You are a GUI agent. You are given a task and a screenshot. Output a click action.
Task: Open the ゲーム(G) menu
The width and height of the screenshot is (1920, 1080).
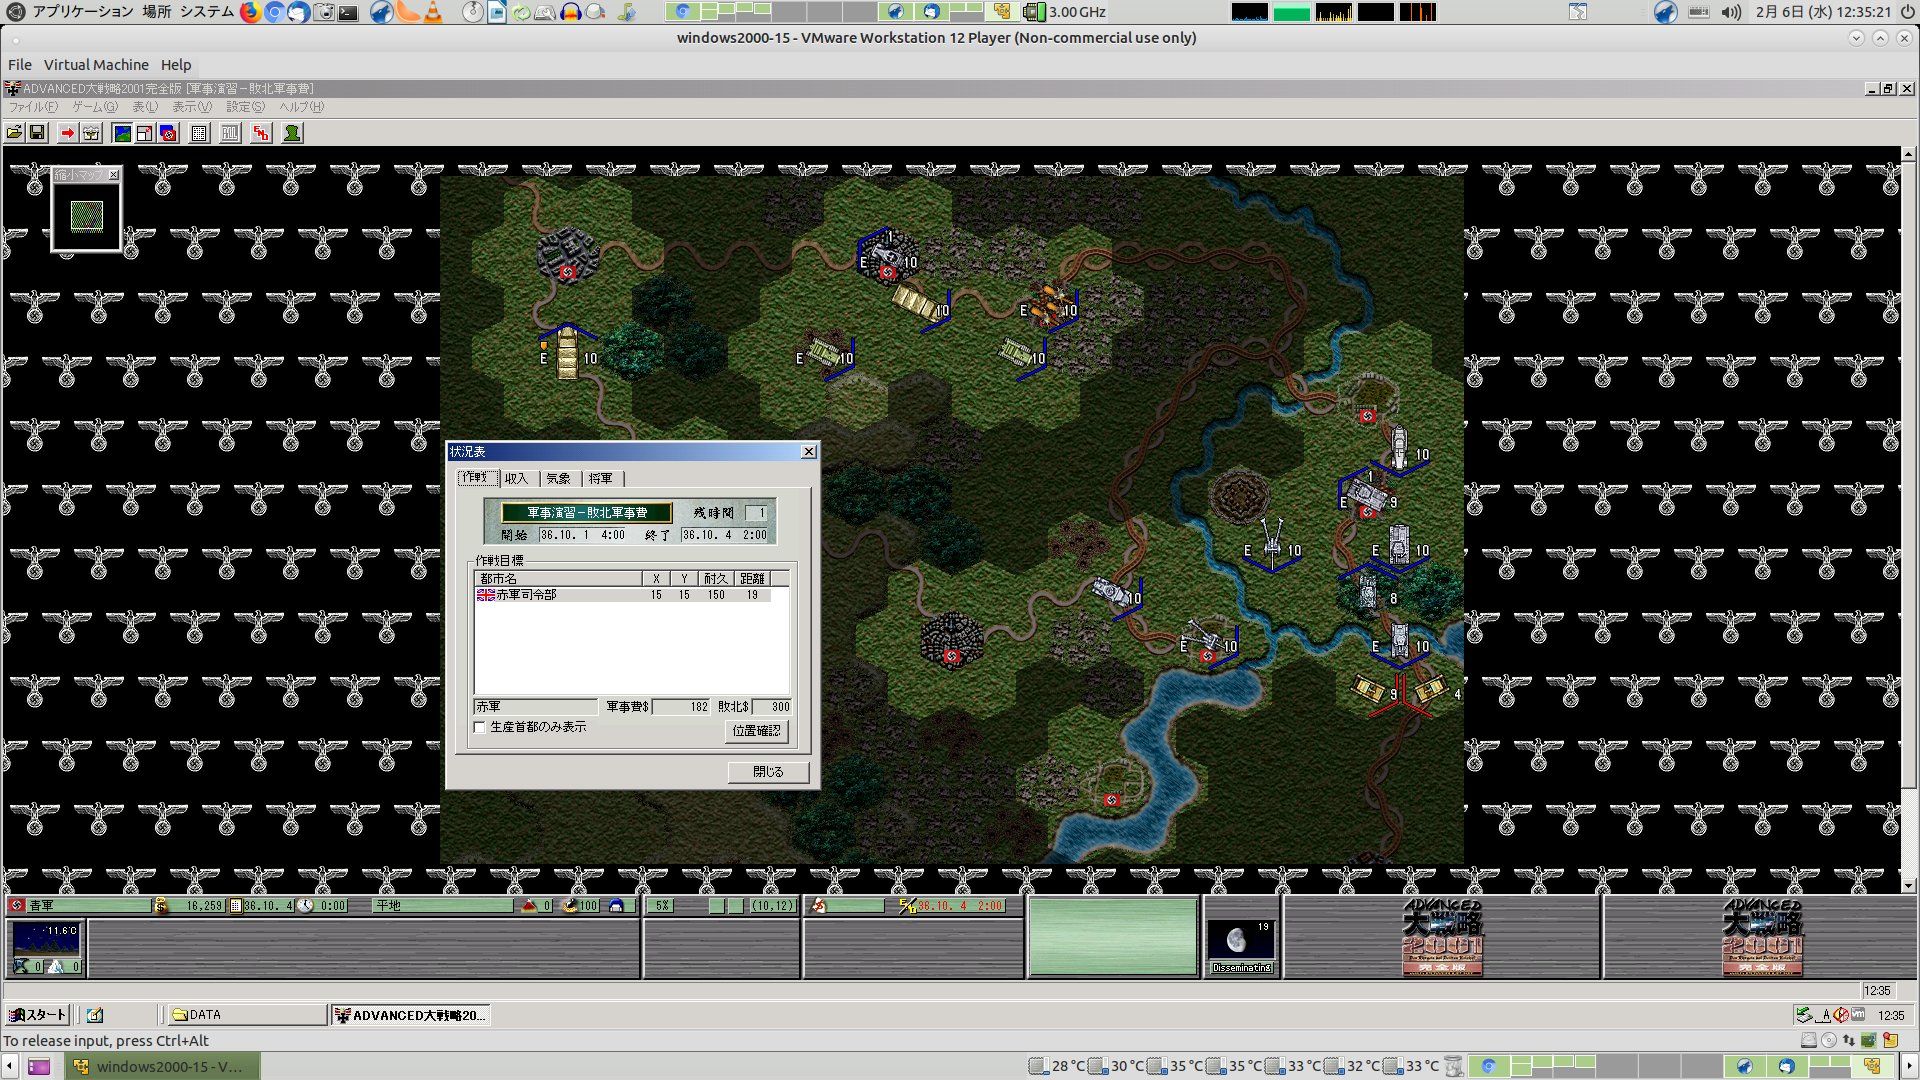pos(94,107)
